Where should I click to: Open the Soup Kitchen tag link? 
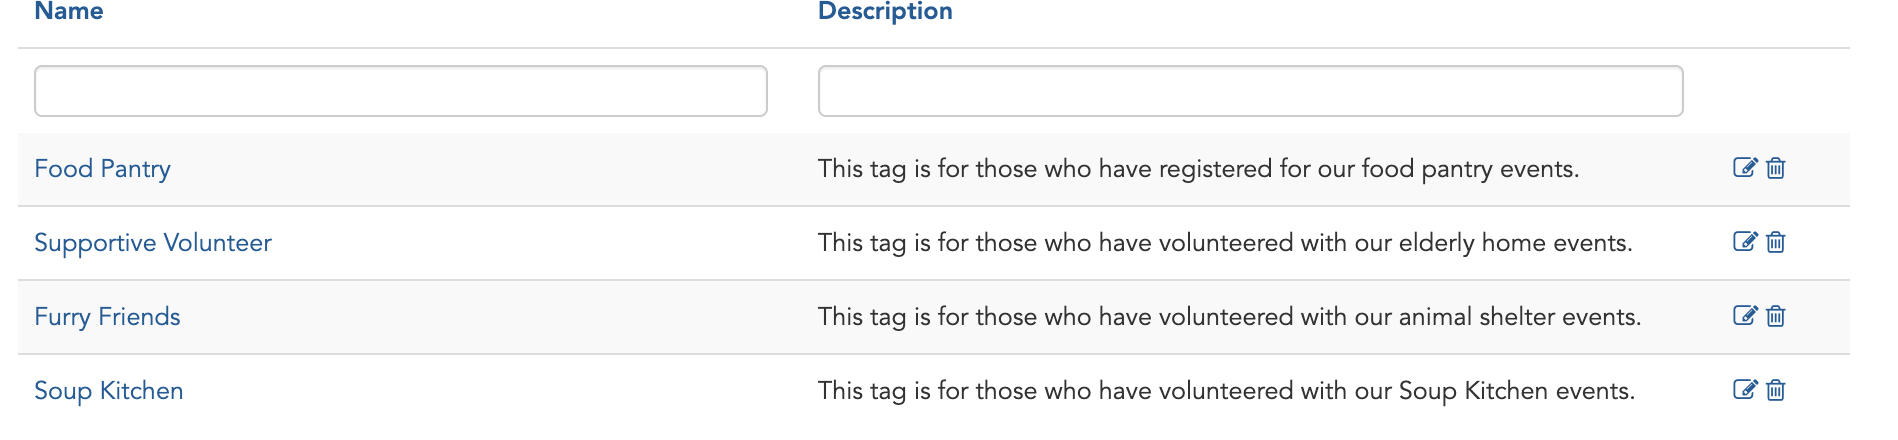109,391
